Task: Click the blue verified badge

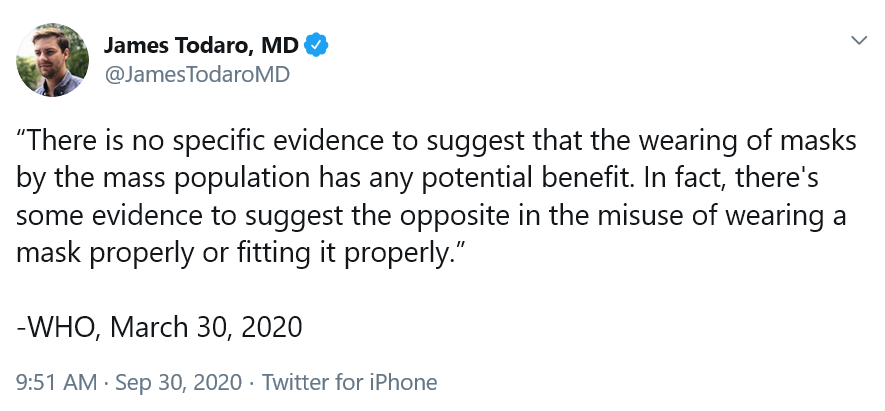Action: (x=317, y=45)
